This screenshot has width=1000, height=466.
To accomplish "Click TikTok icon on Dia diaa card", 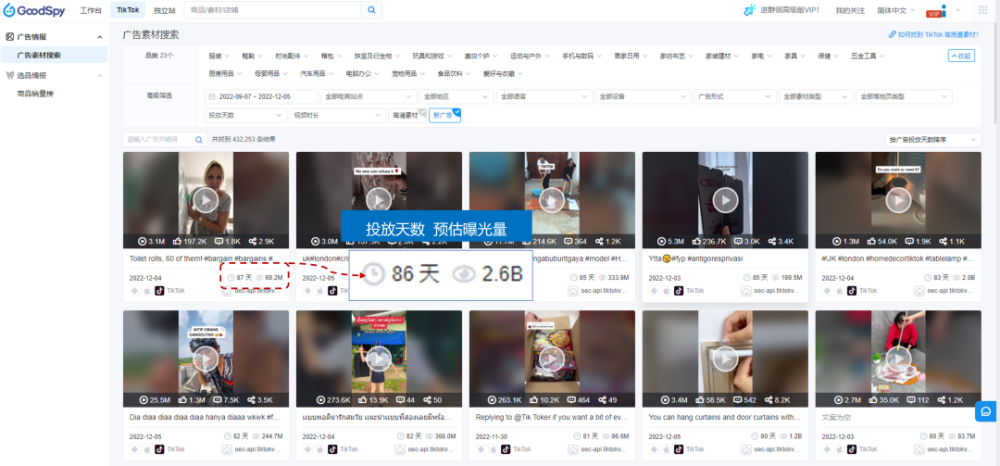I will (159, 449).
